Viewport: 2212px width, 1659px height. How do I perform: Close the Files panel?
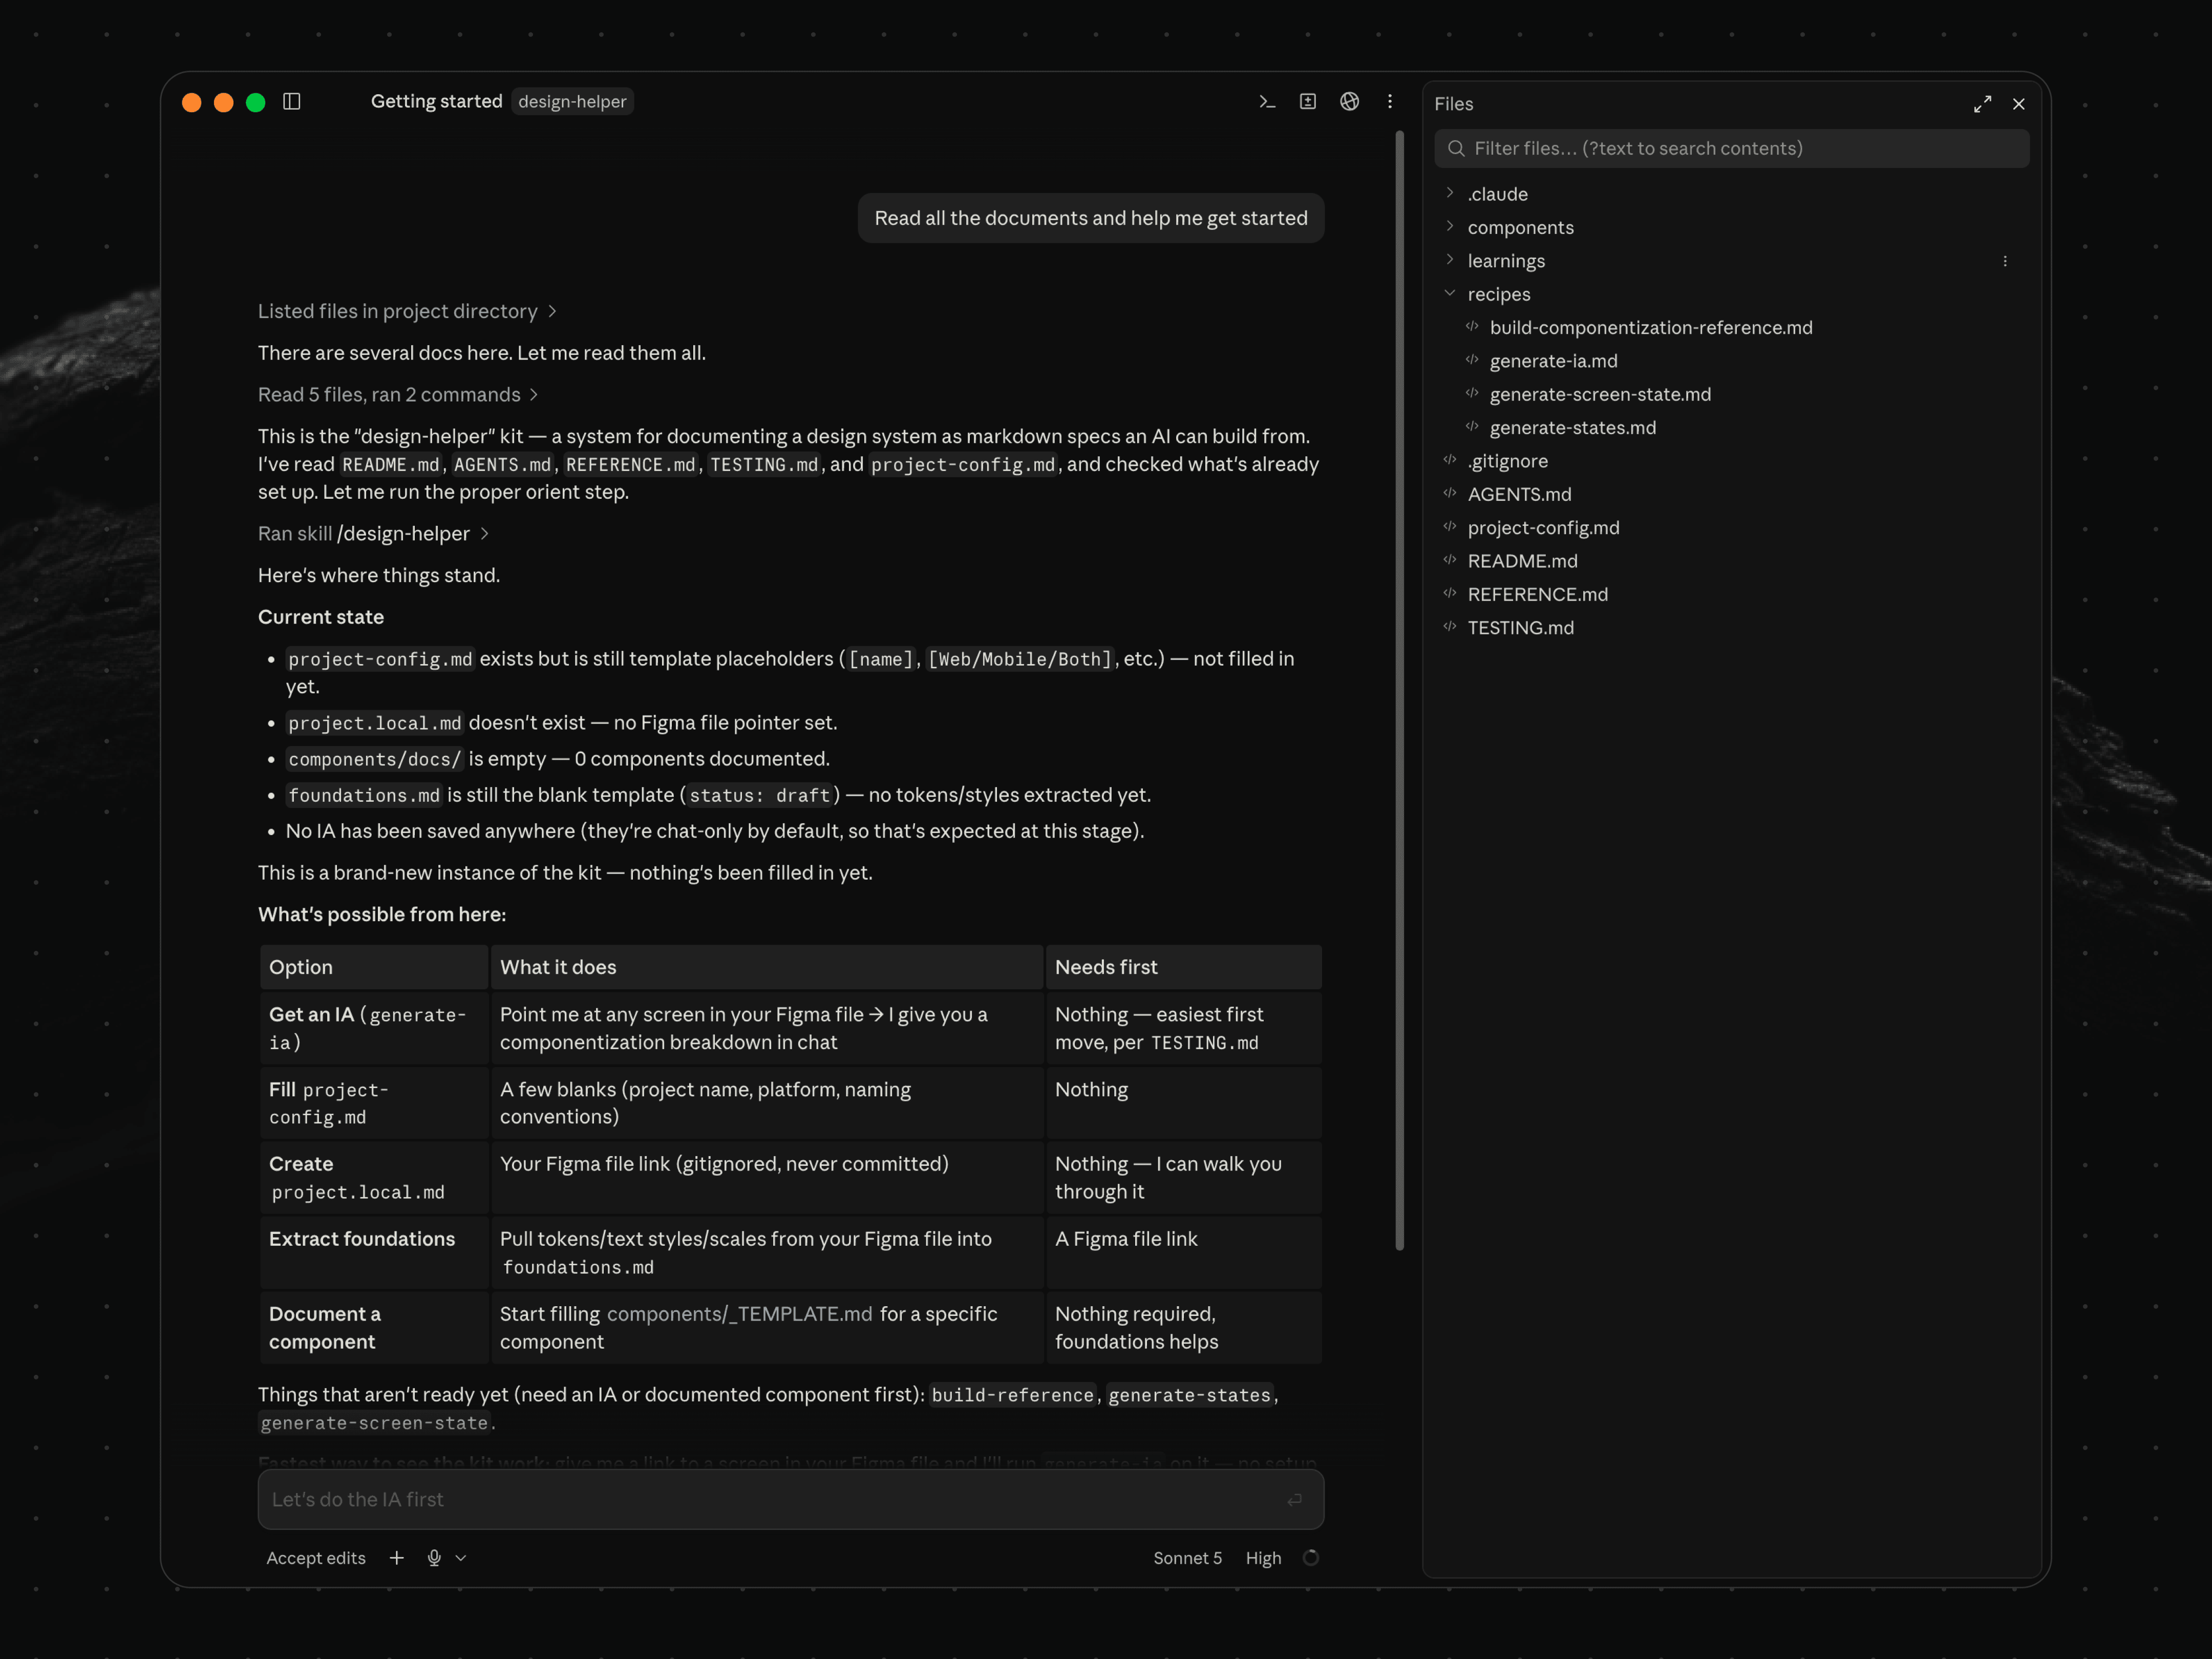tap(2019, 104)
